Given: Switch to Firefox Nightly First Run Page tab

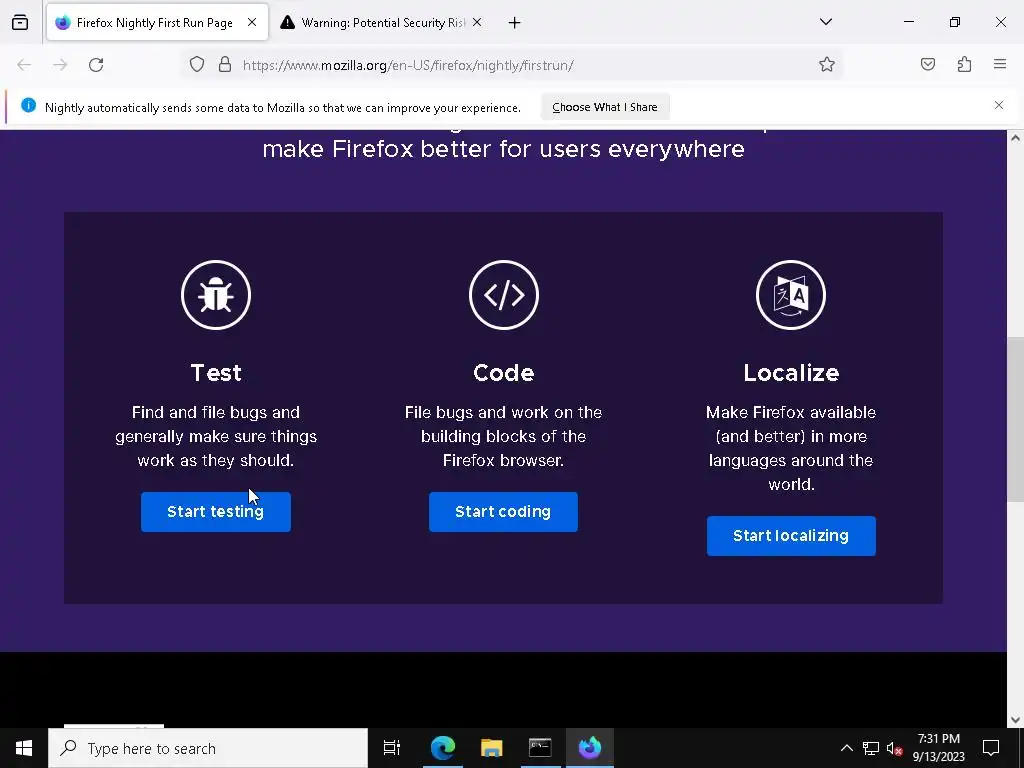Looking at the screenshot, I should 157,23.
